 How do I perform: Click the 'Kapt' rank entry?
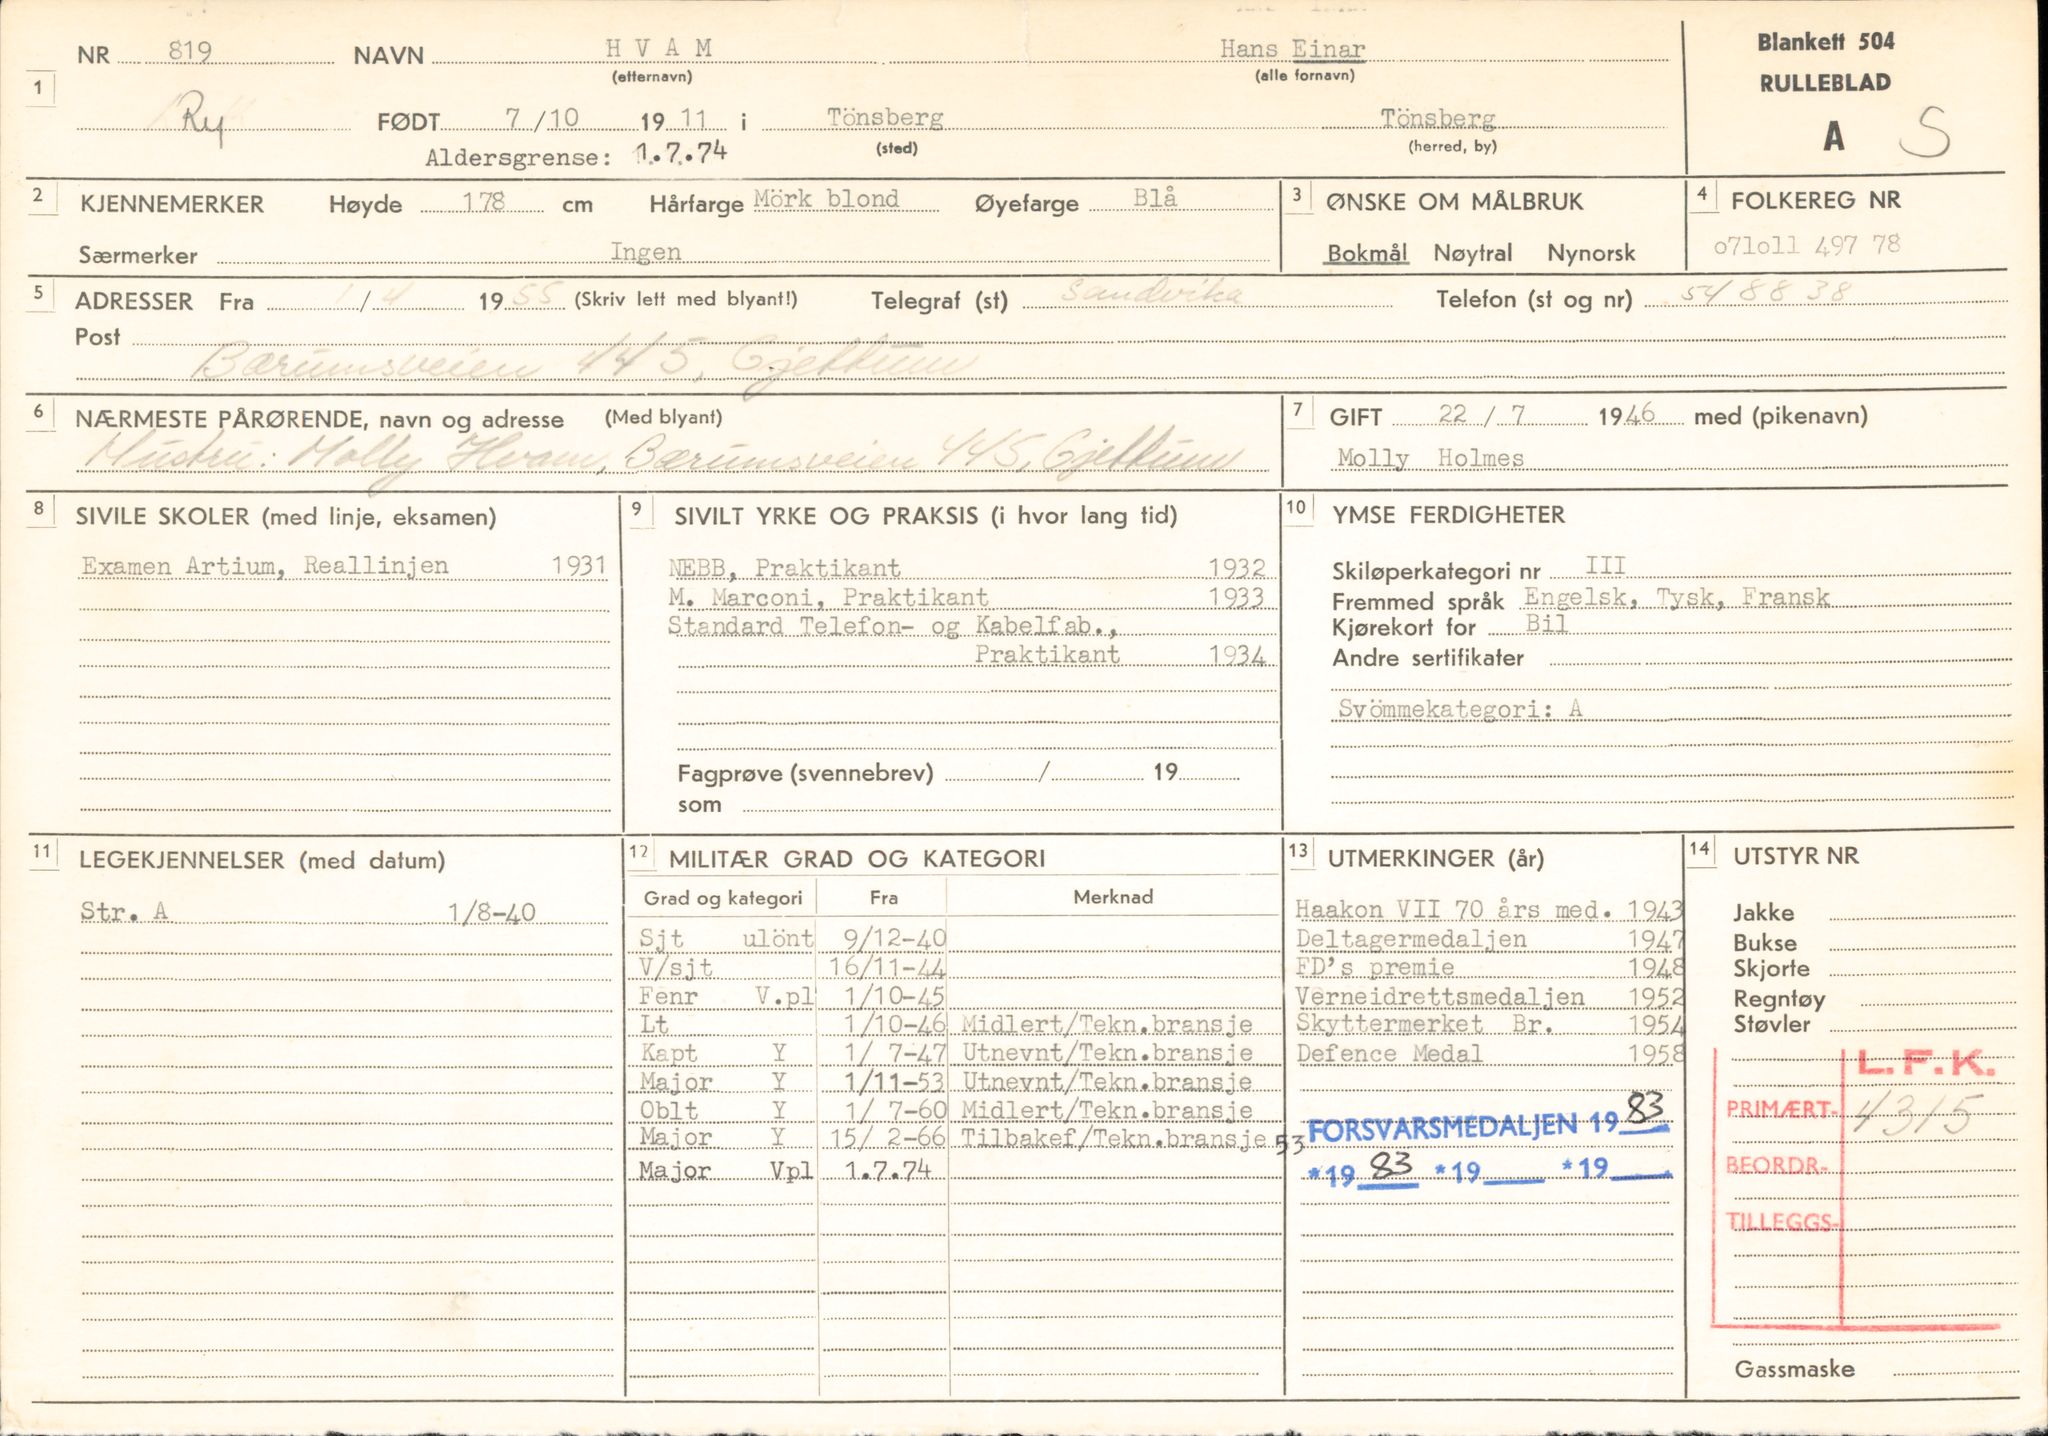pos(669,1053)
